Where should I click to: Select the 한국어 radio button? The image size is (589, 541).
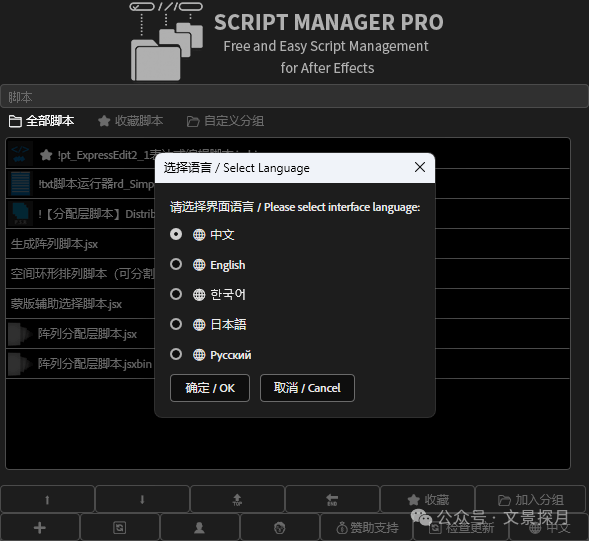176,294
